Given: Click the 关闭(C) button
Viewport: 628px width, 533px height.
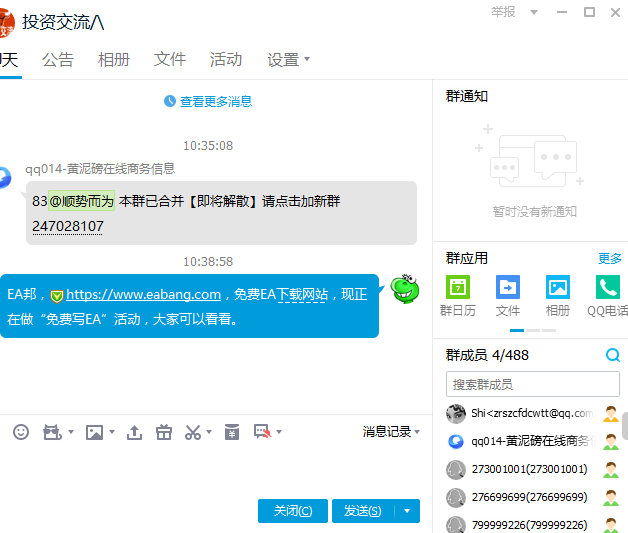Looking at the screenshot, I should pos(293,511).
